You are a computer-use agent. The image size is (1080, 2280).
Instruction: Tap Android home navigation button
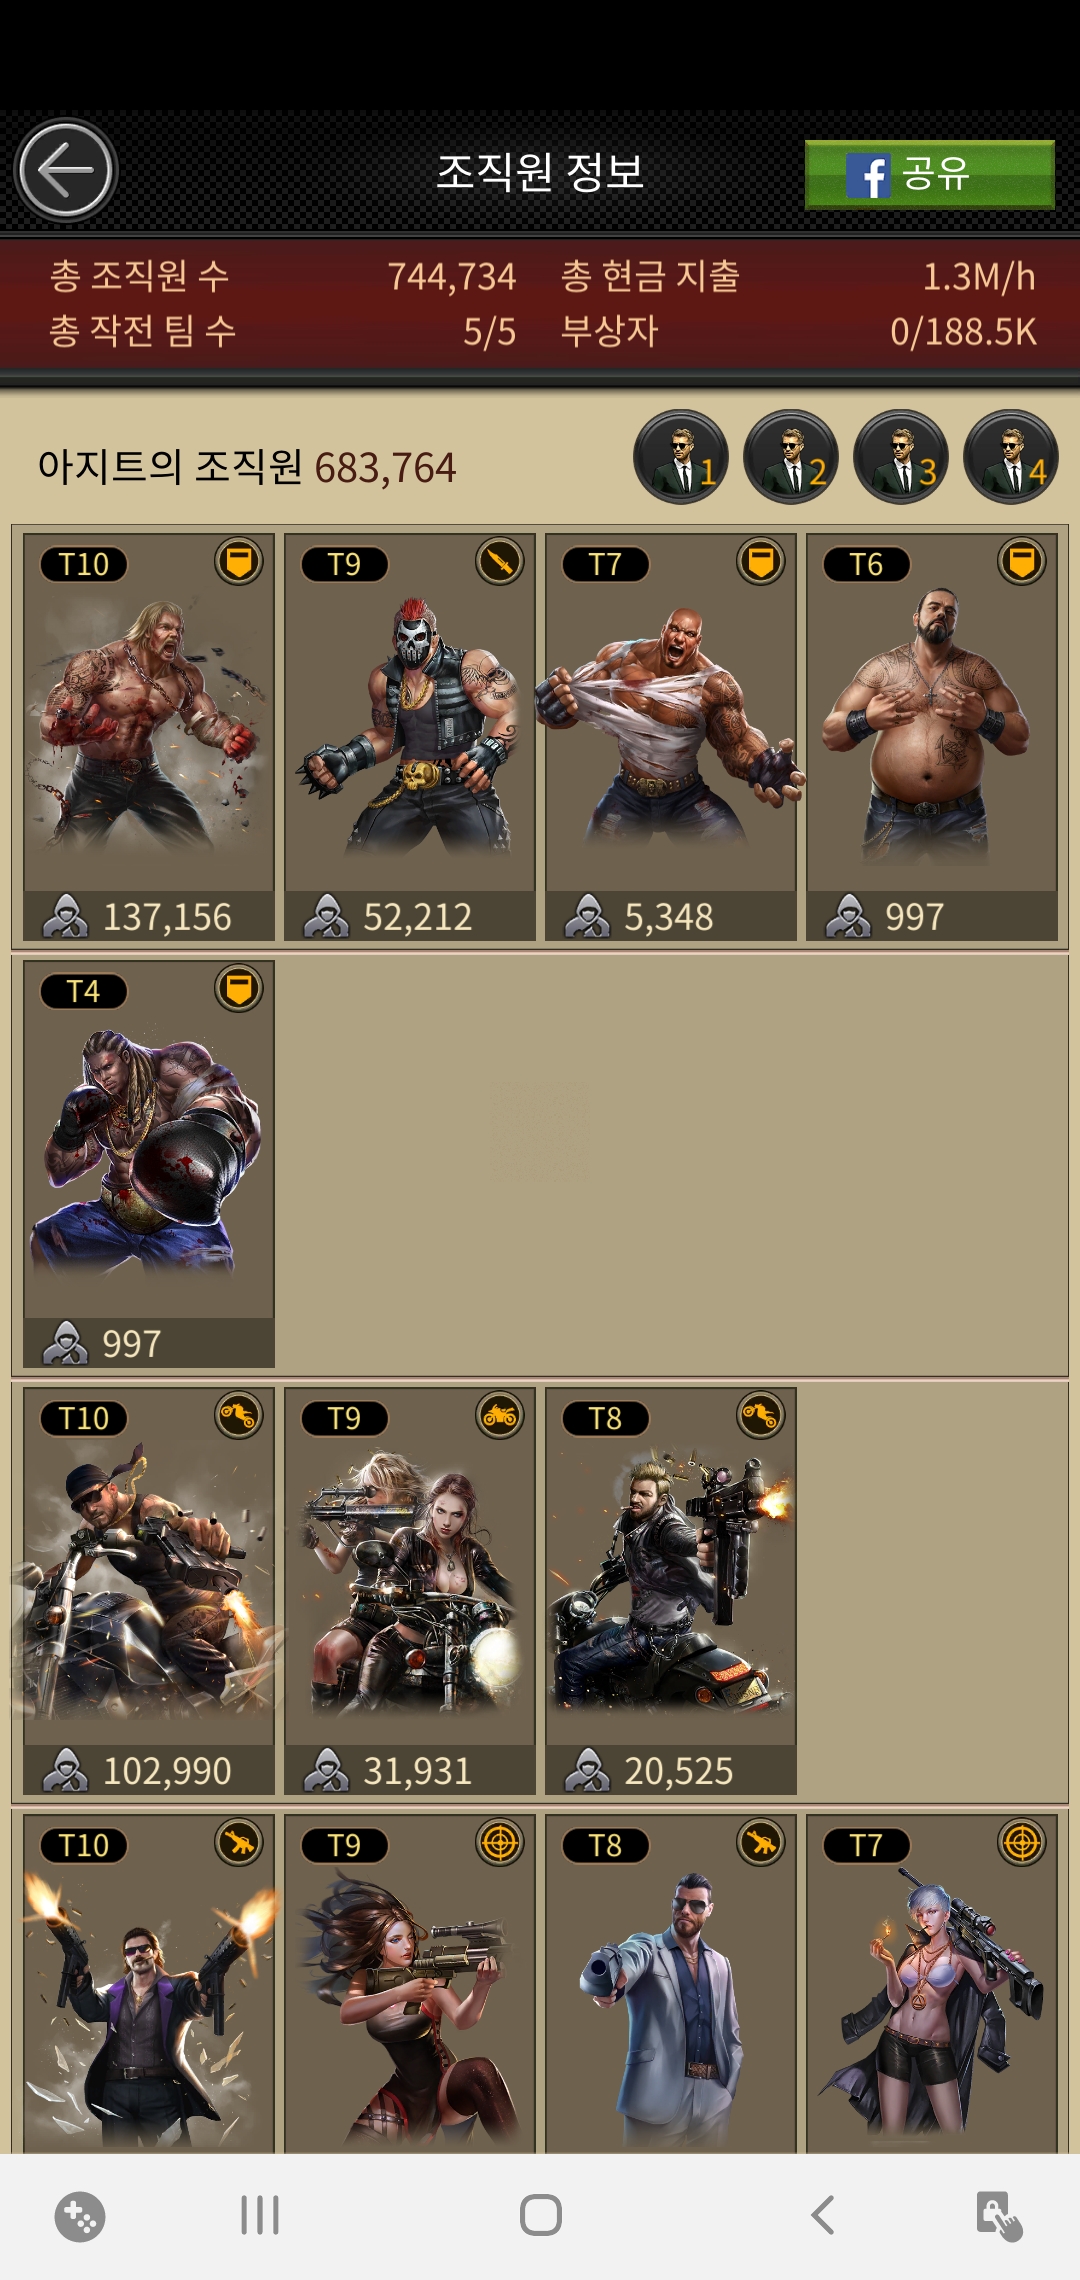(x=541, y=2215)
